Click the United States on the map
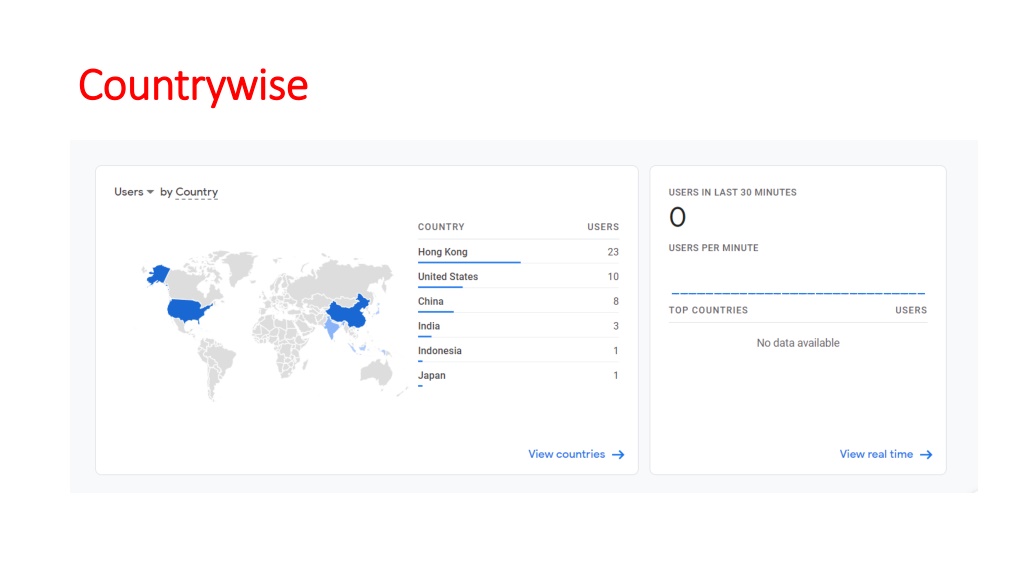The width and height of the screenshot is (1024, 576). point(187,310)
